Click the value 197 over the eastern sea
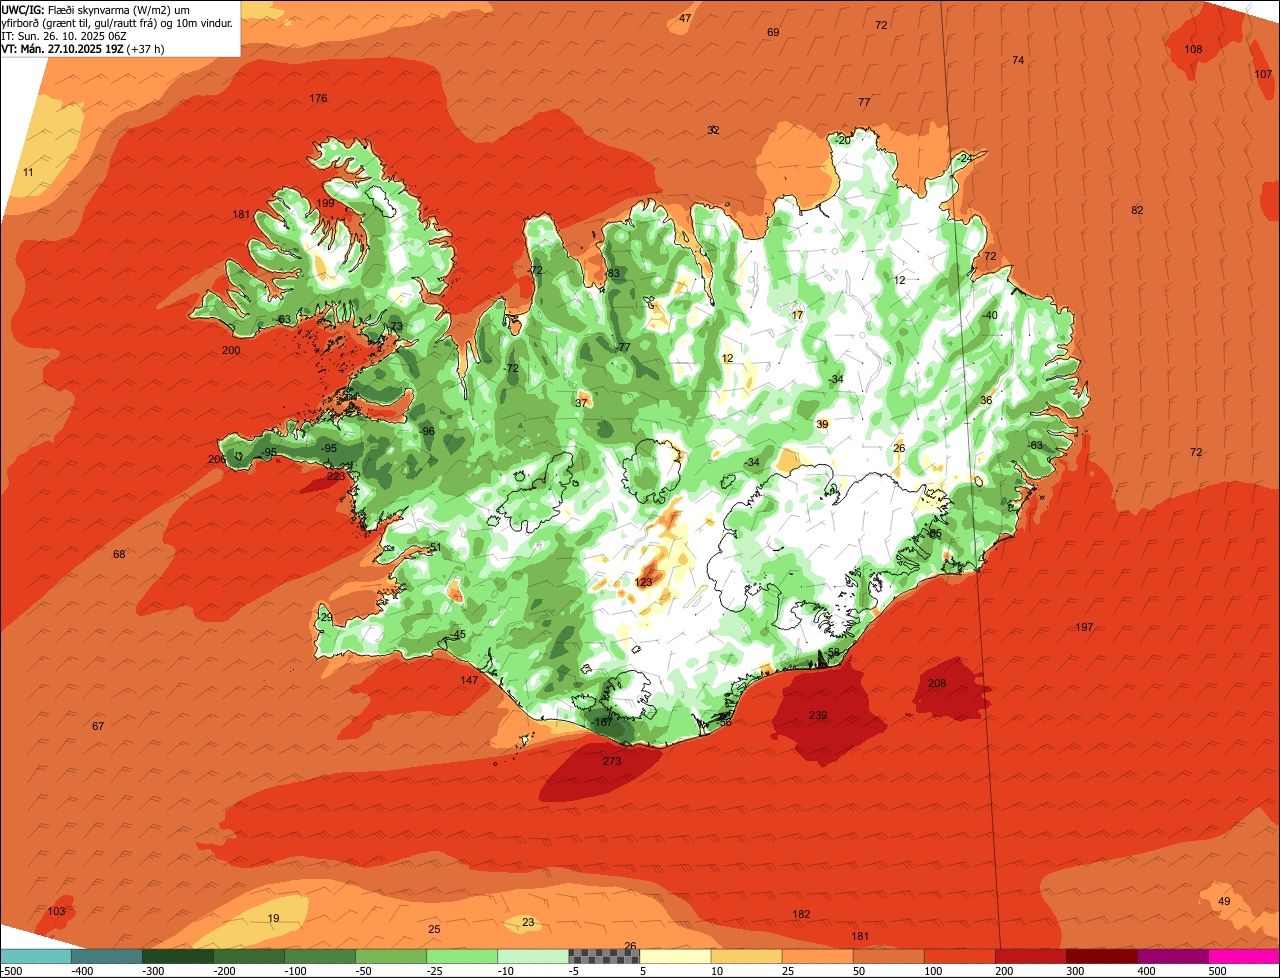 click(x=1084, y=627)
